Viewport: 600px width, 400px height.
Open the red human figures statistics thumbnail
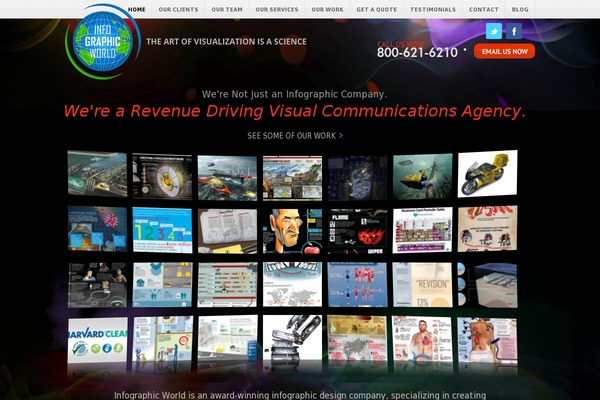[x=357, y=284]
